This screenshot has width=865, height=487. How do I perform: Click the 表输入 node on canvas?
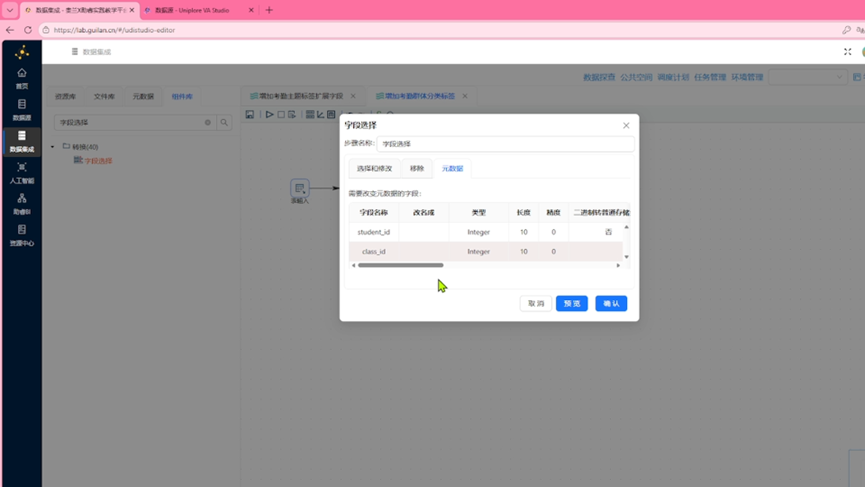coord(300,188)
